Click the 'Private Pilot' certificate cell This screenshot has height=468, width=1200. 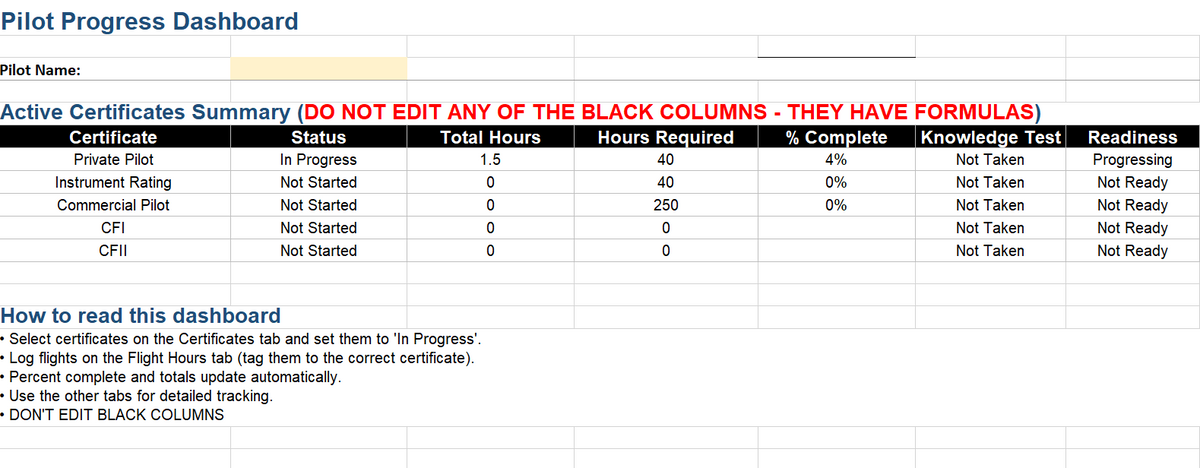115,160
